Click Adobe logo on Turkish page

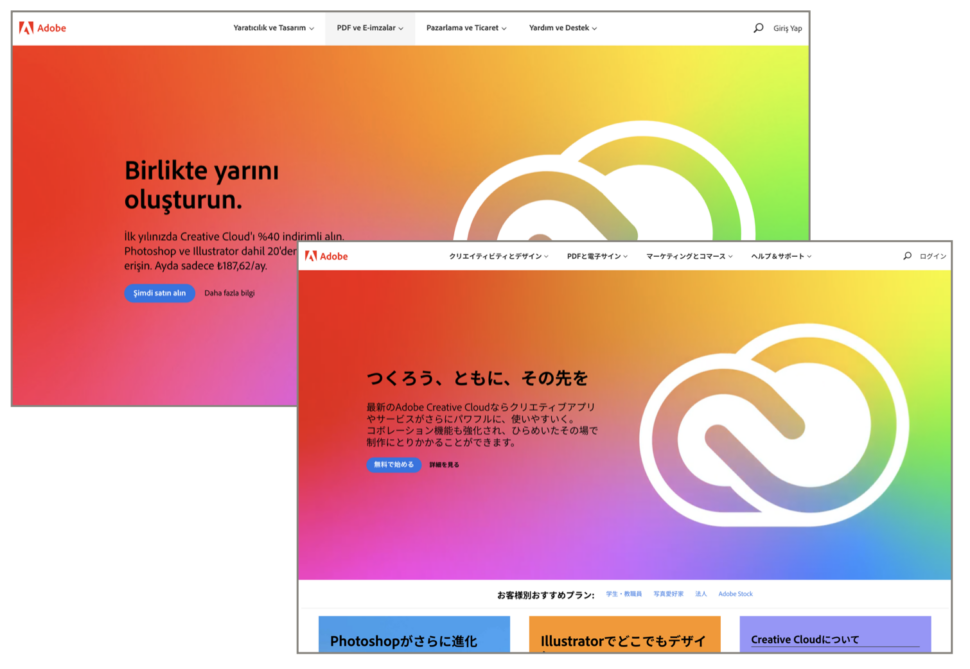click(x=42, y=28)
